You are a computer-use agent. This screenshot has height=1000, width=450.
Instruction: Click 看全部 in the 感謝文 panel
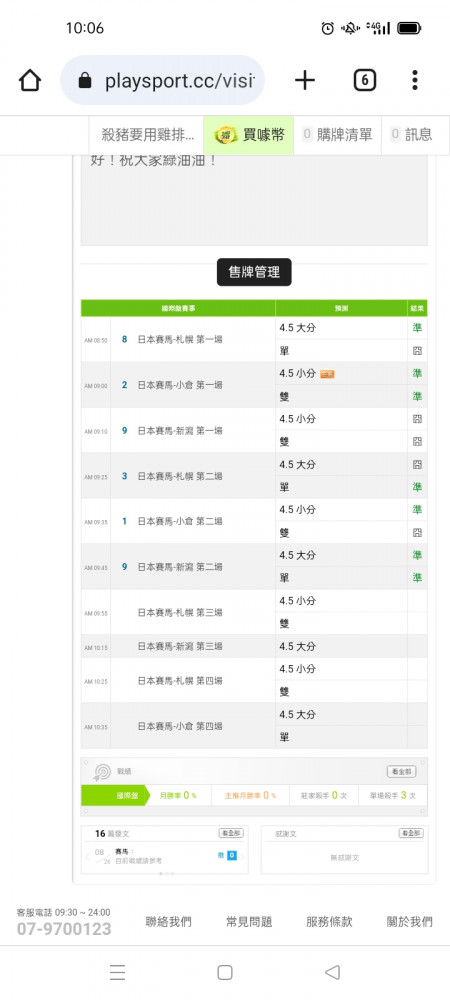point(410,833)
